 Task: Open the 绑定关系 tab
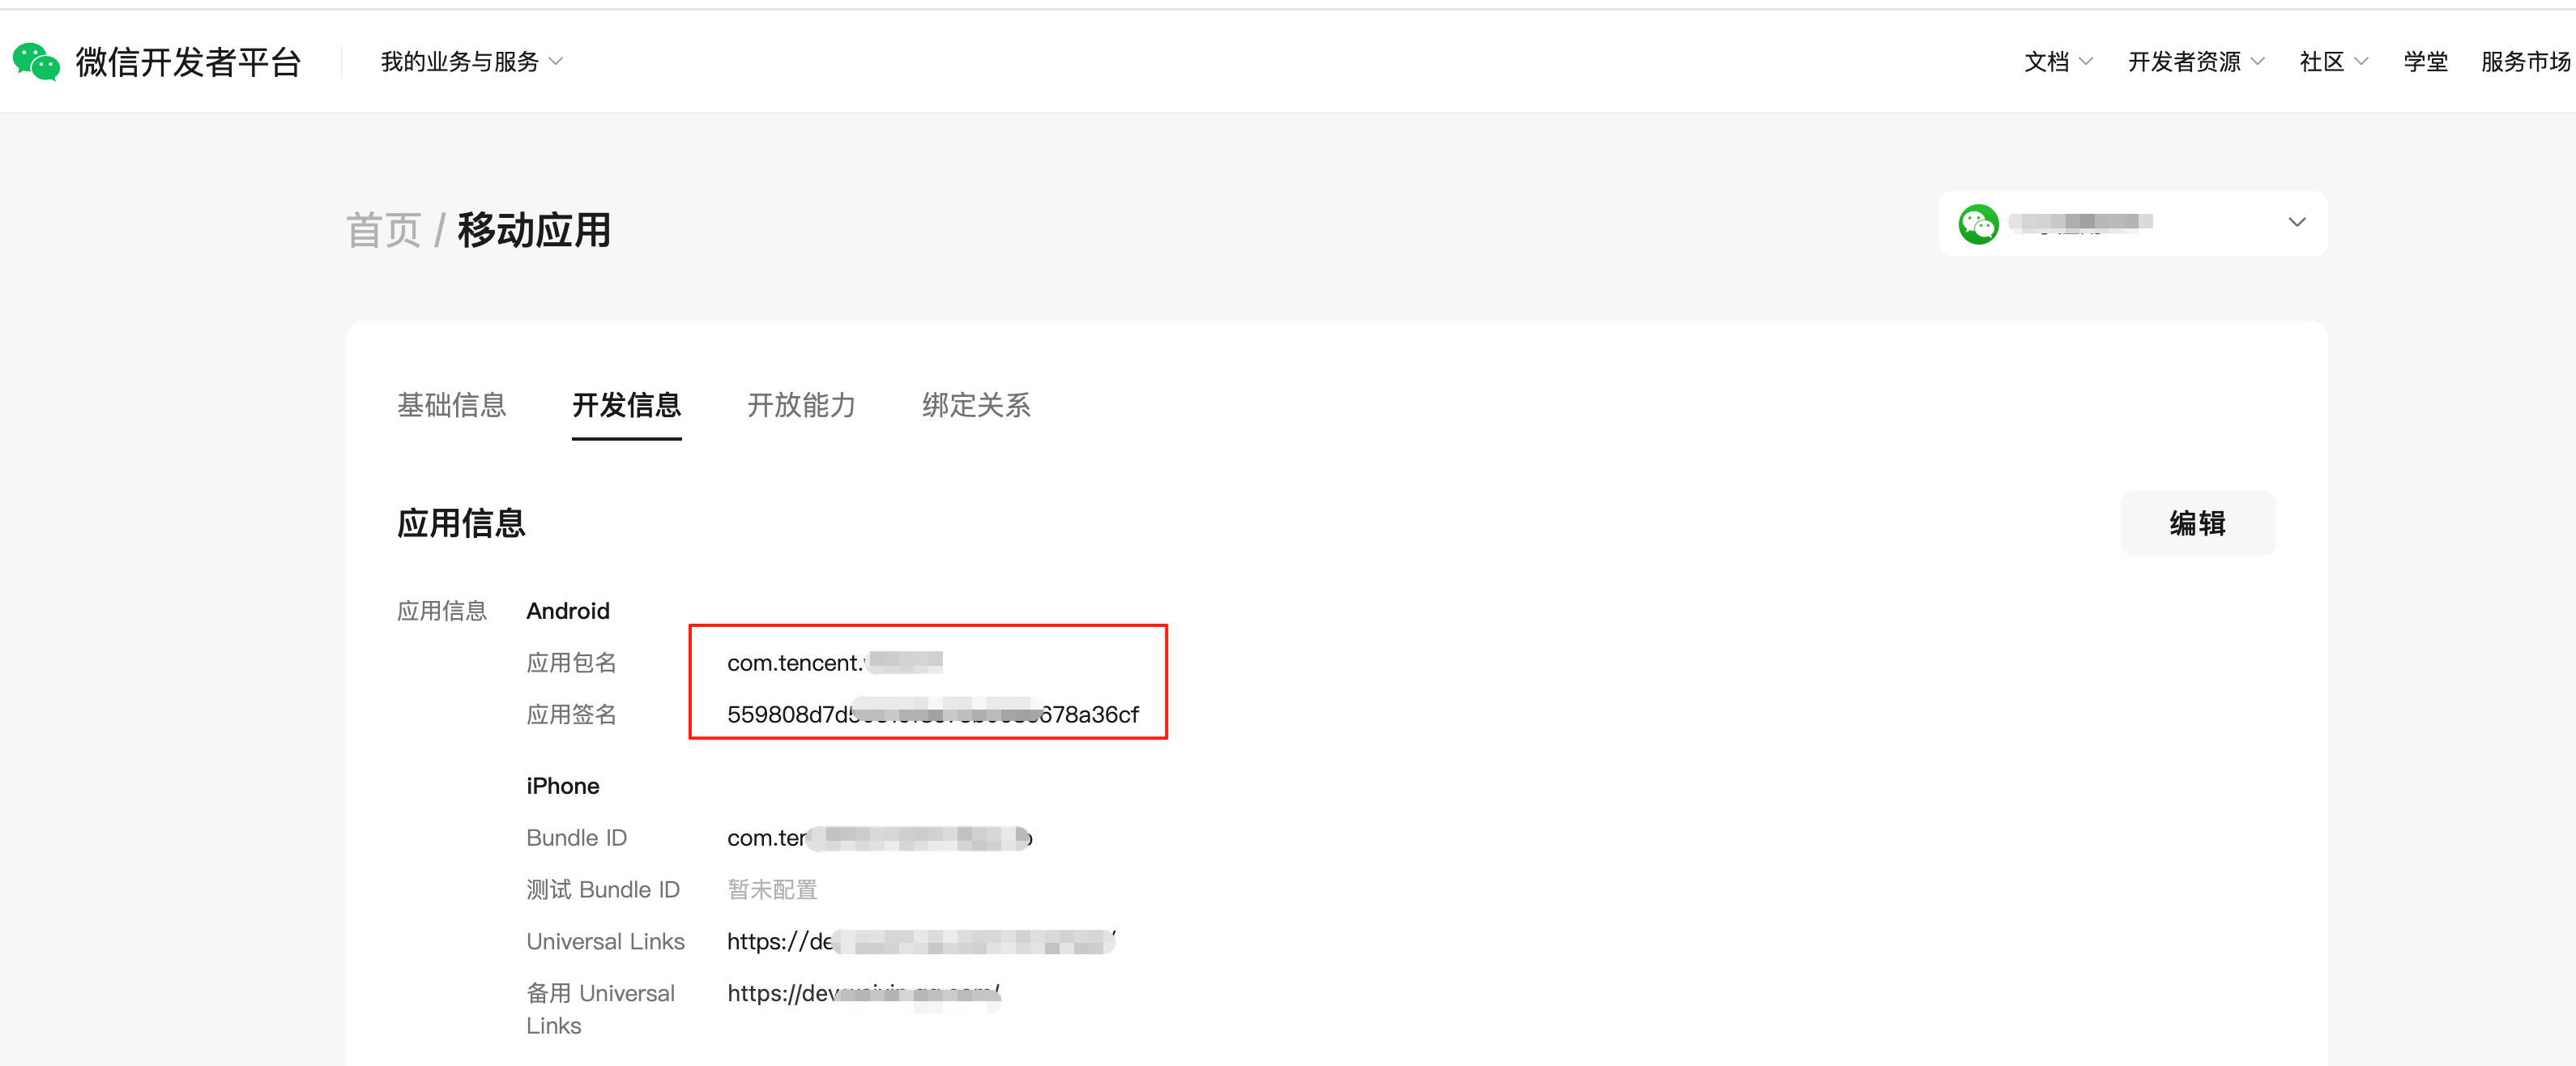tap(976, 405)
